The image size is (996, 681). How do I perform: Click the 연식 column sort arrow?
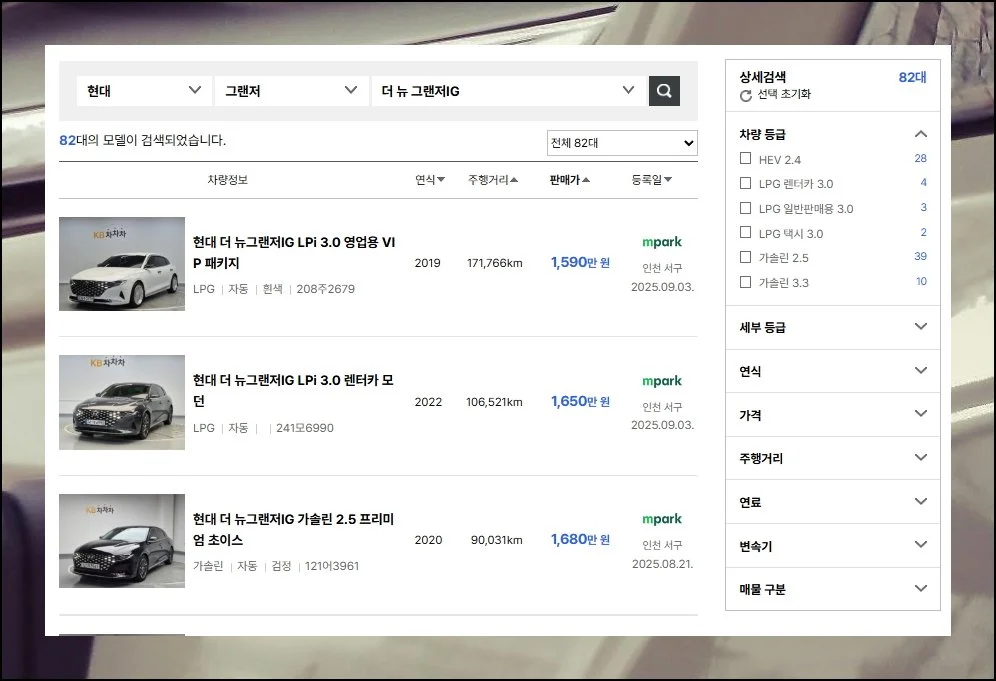click(441, 179)
